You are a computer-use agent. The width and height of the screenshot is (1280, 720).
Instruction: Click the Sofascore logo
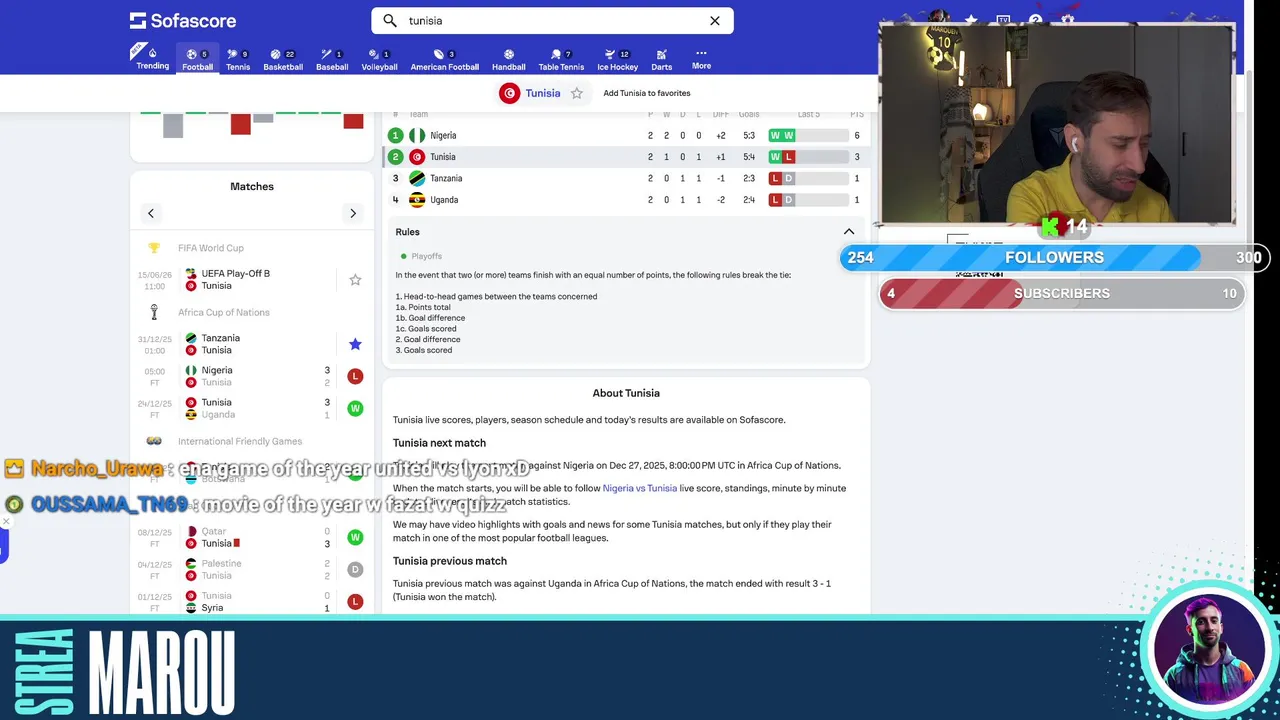[x=181, y=20]
